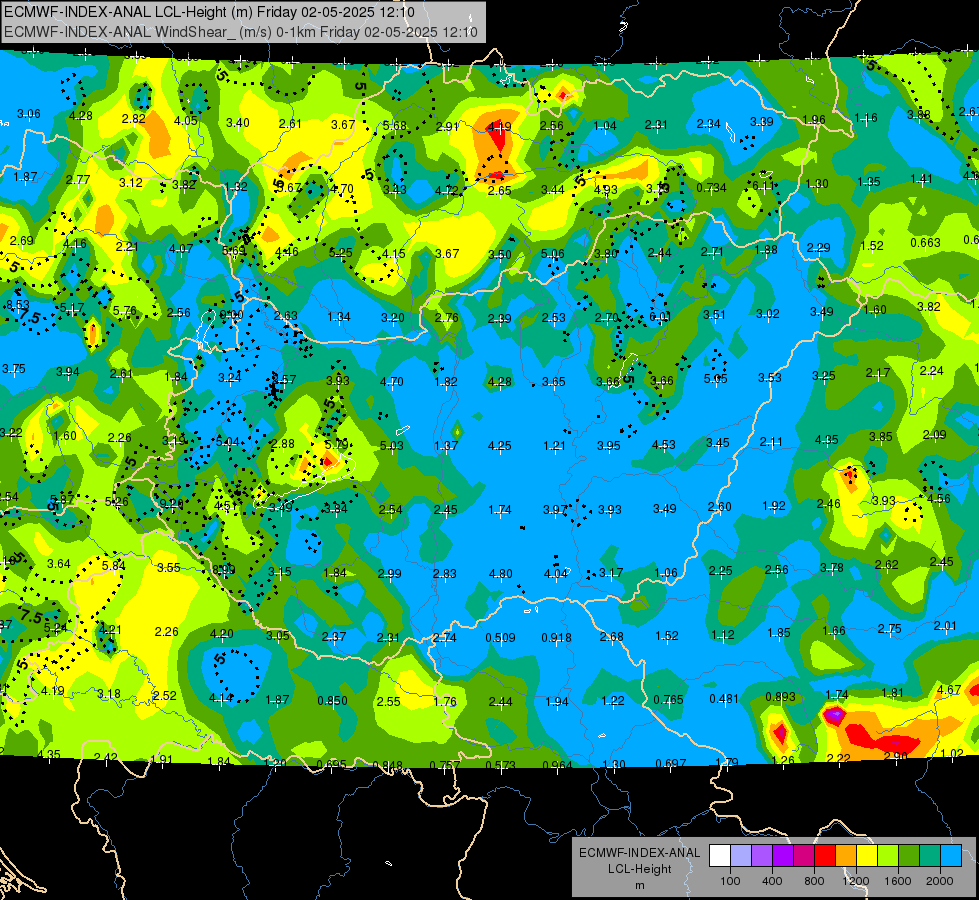979x900 pixels.
Task: Click the legend tick label 400
Action: (x=772, y=881)
